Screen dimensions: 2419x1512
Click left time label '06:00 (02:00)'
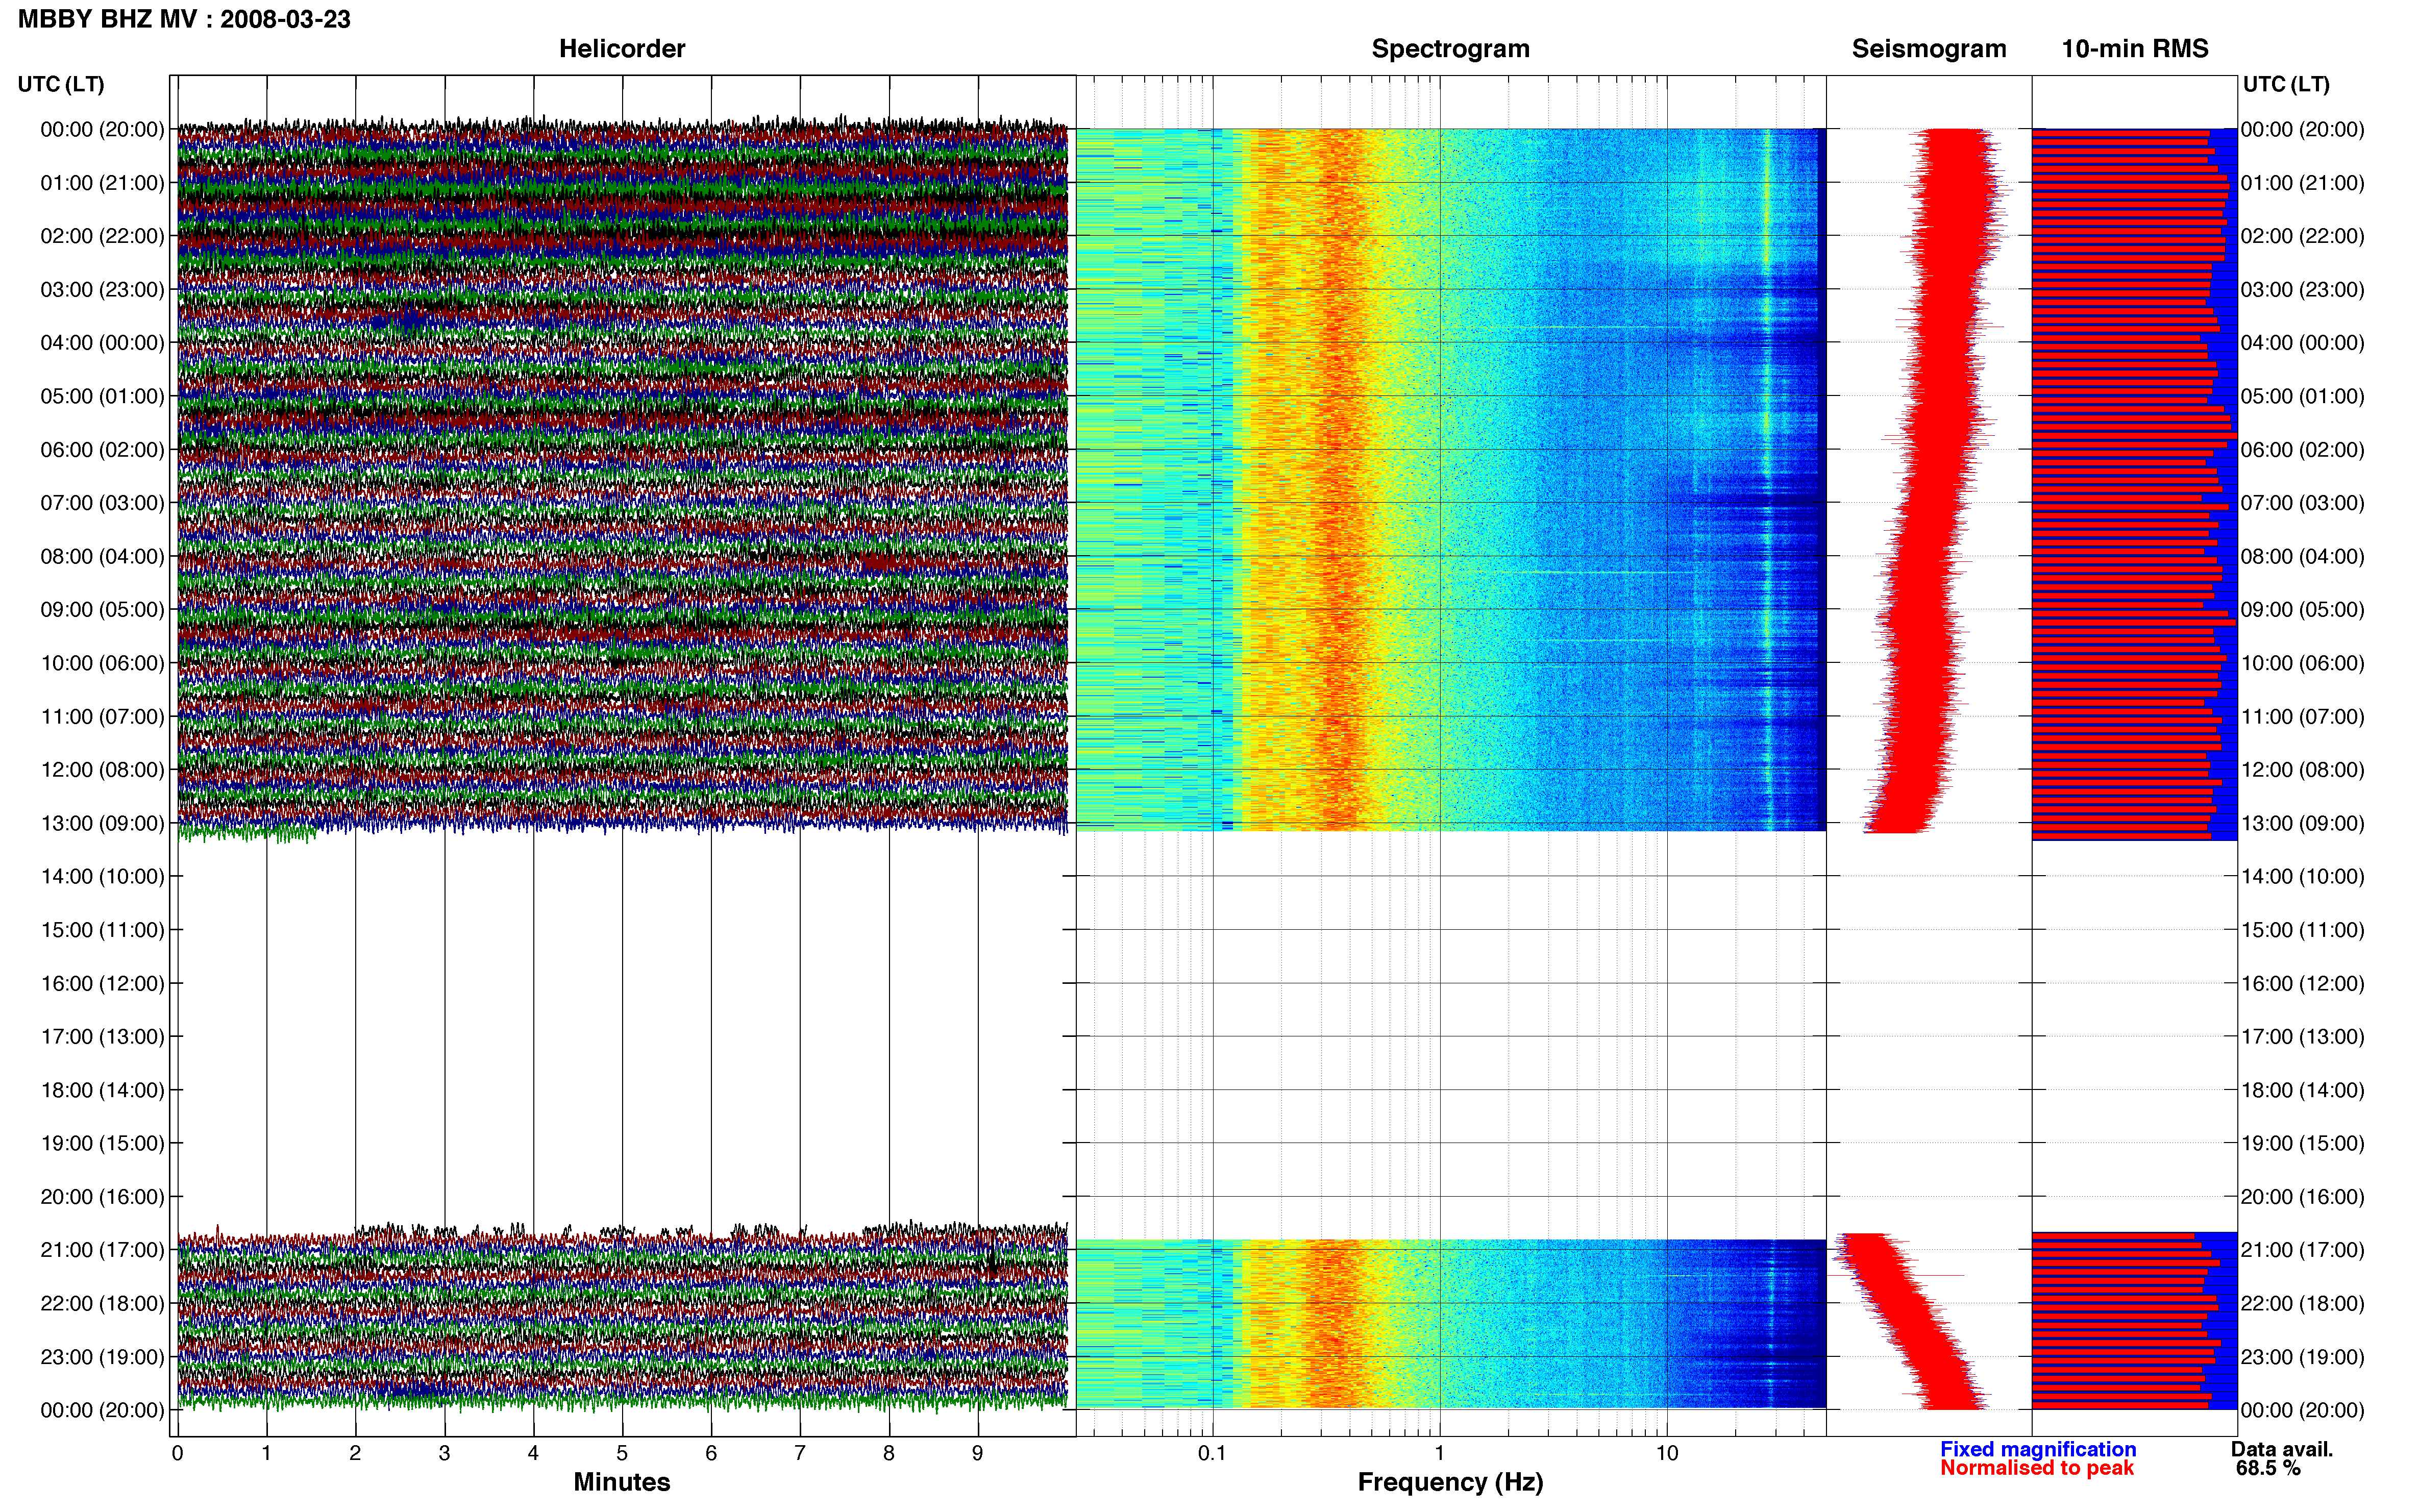103,450
